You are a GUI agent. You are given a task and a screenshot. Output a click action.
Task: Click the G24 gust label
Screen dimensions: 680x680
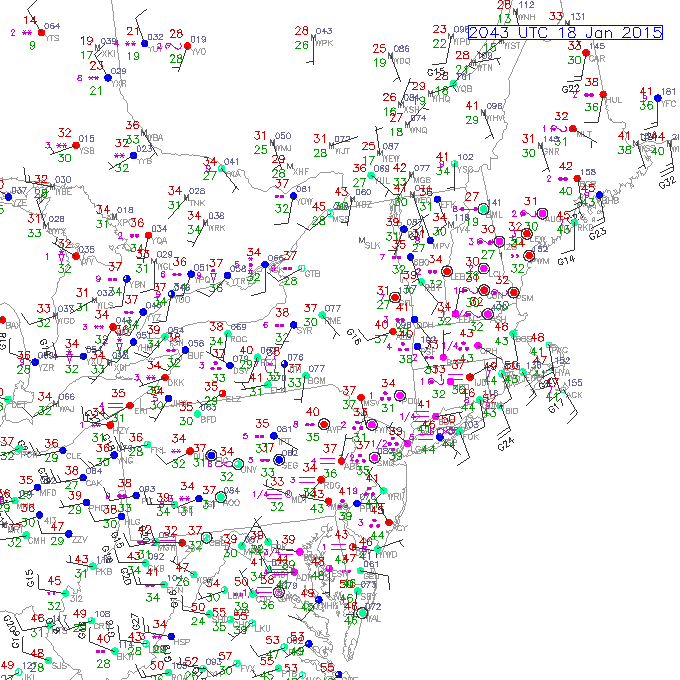tap(506, 444)
